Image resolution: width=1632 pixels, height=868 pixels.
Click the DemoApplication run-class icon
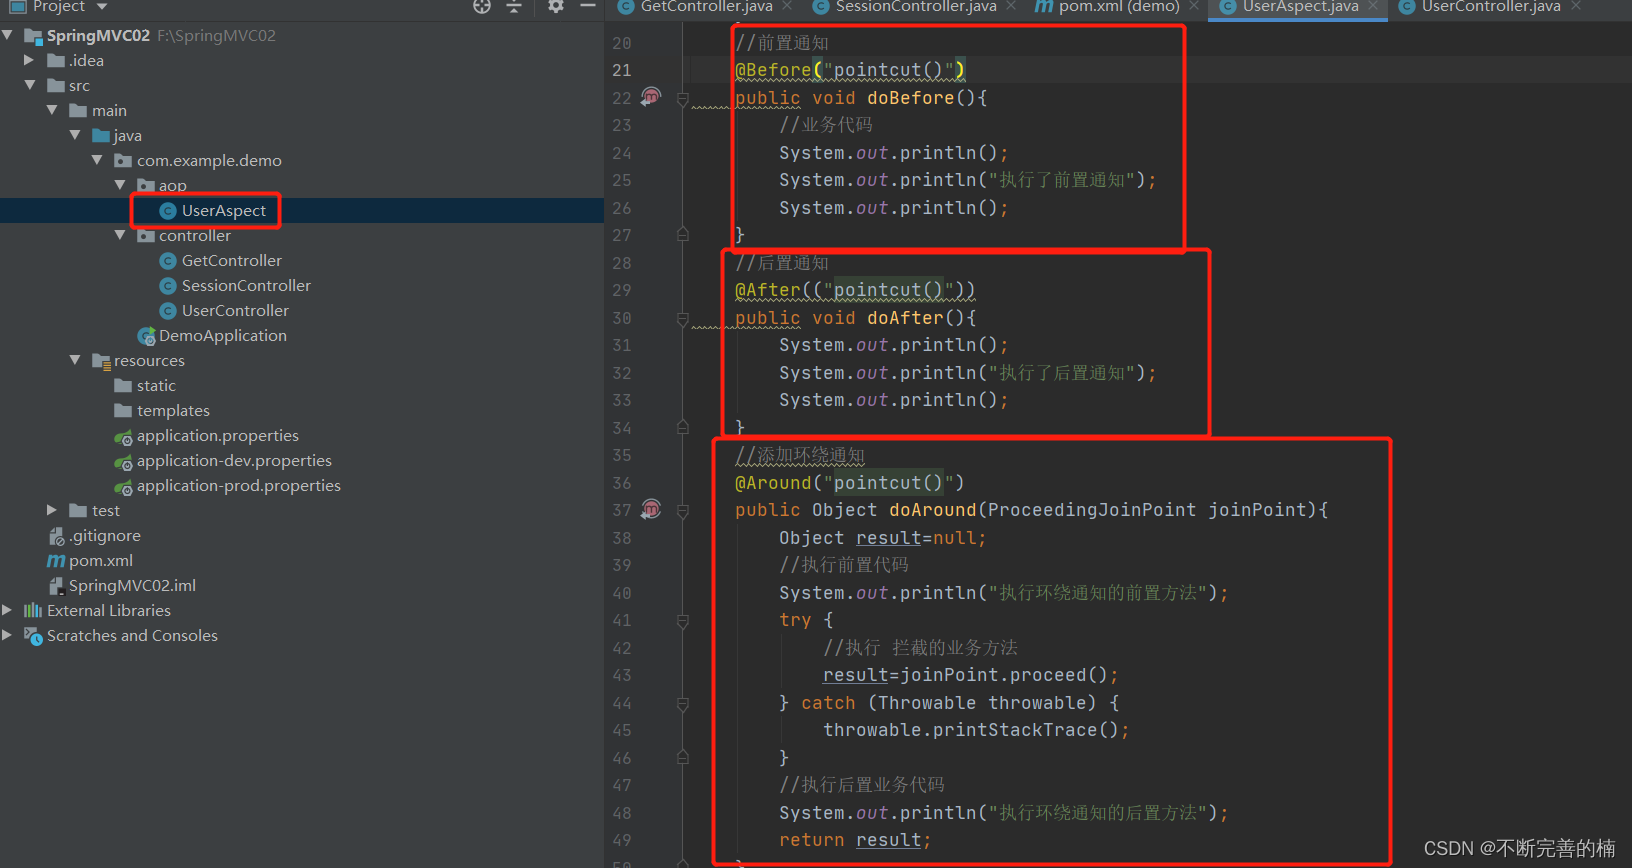pos(147,336)
